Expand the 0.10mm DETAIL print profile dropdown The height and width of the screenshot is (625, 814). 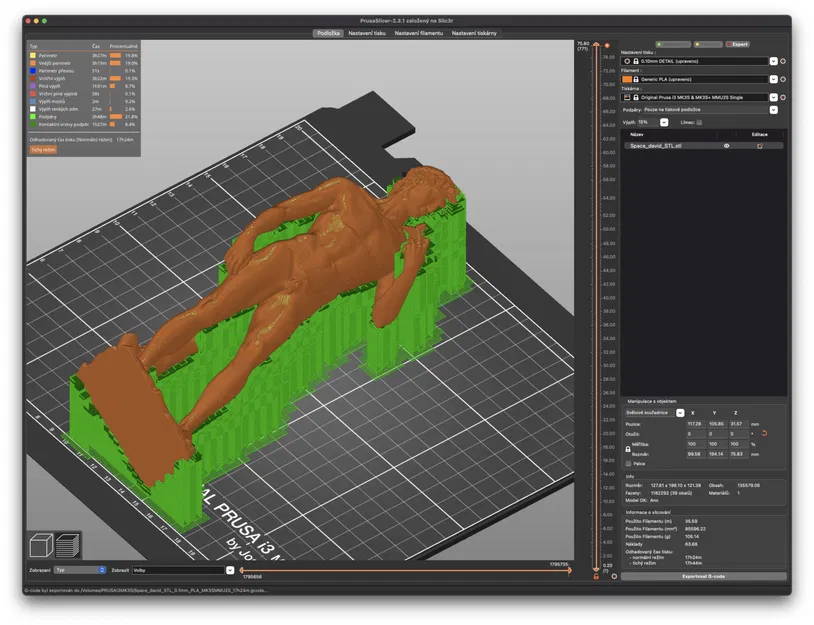[774, 61]
